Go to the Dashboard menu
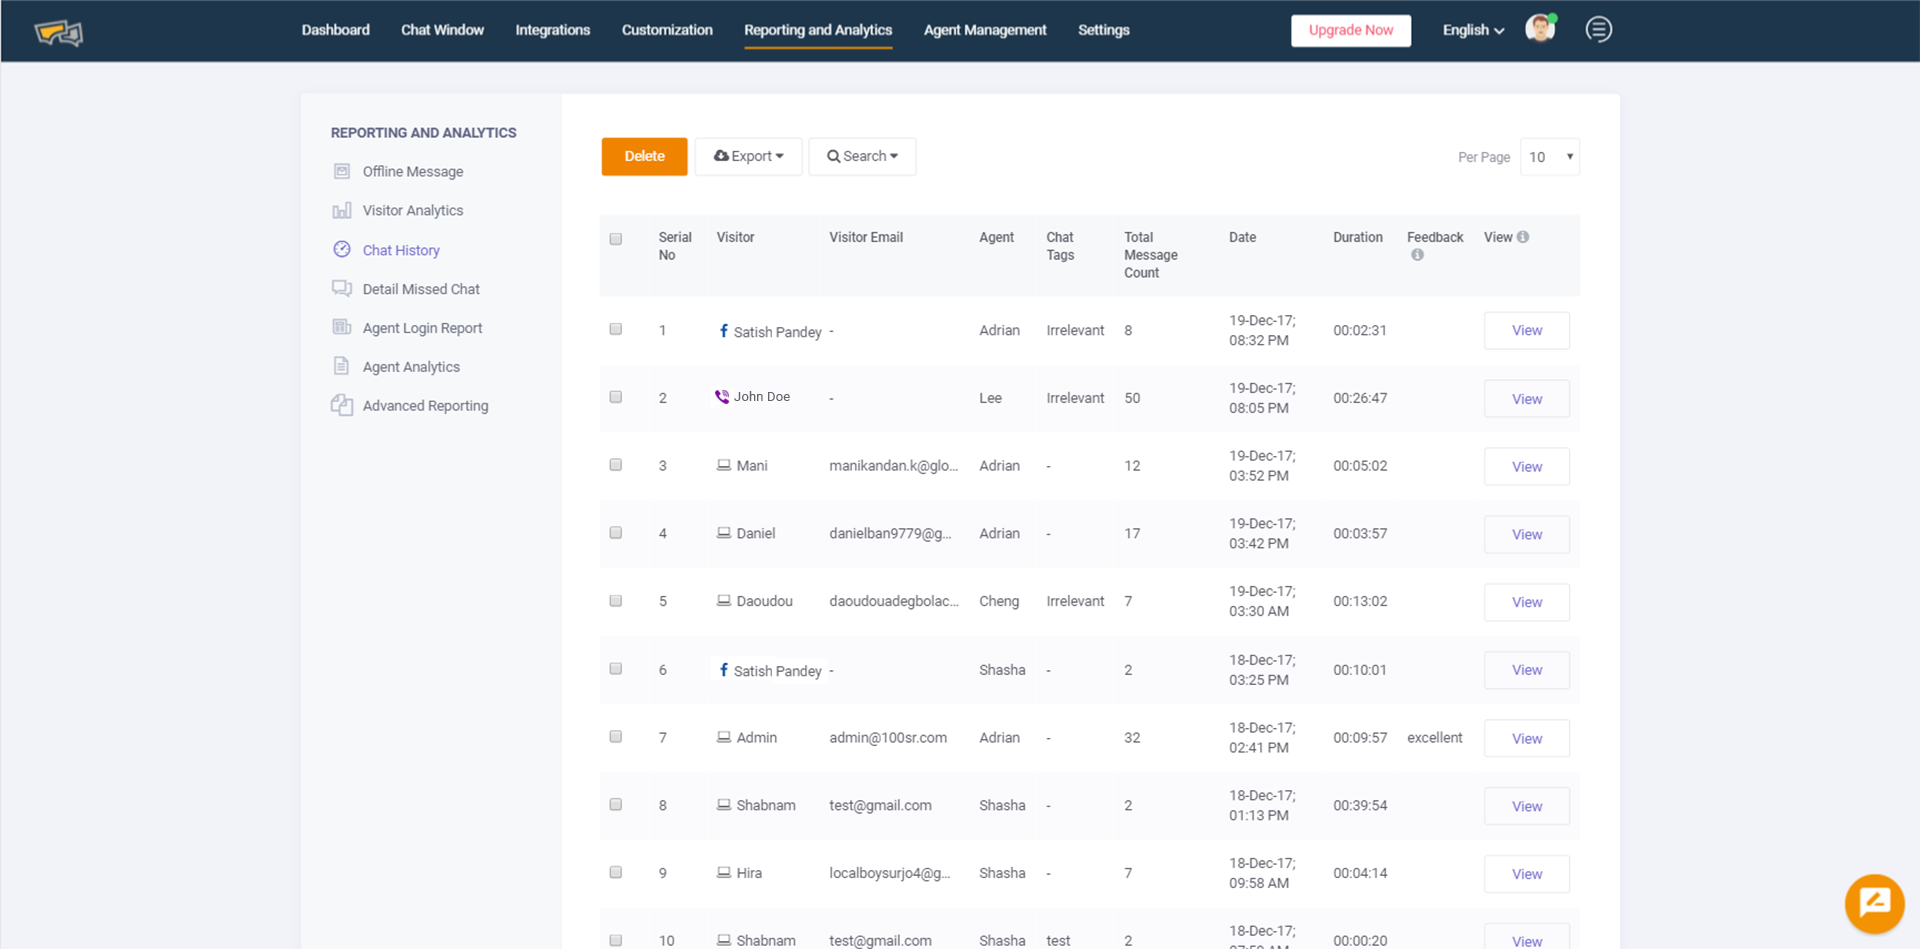 click(336, 30)
